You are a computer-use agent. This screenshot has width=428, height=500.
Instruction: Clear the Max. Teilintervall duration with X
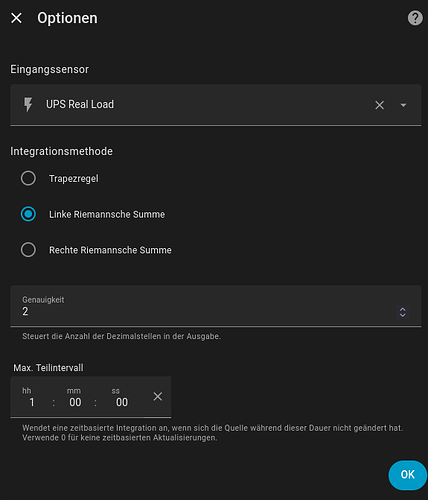[158, 396]
